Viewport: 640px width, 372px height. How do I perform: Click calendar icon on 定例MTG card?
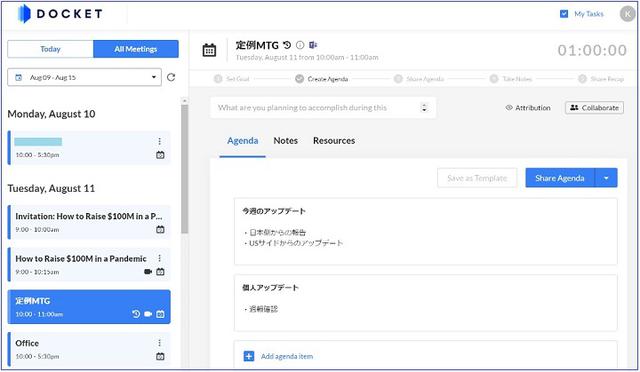(160, 314)
